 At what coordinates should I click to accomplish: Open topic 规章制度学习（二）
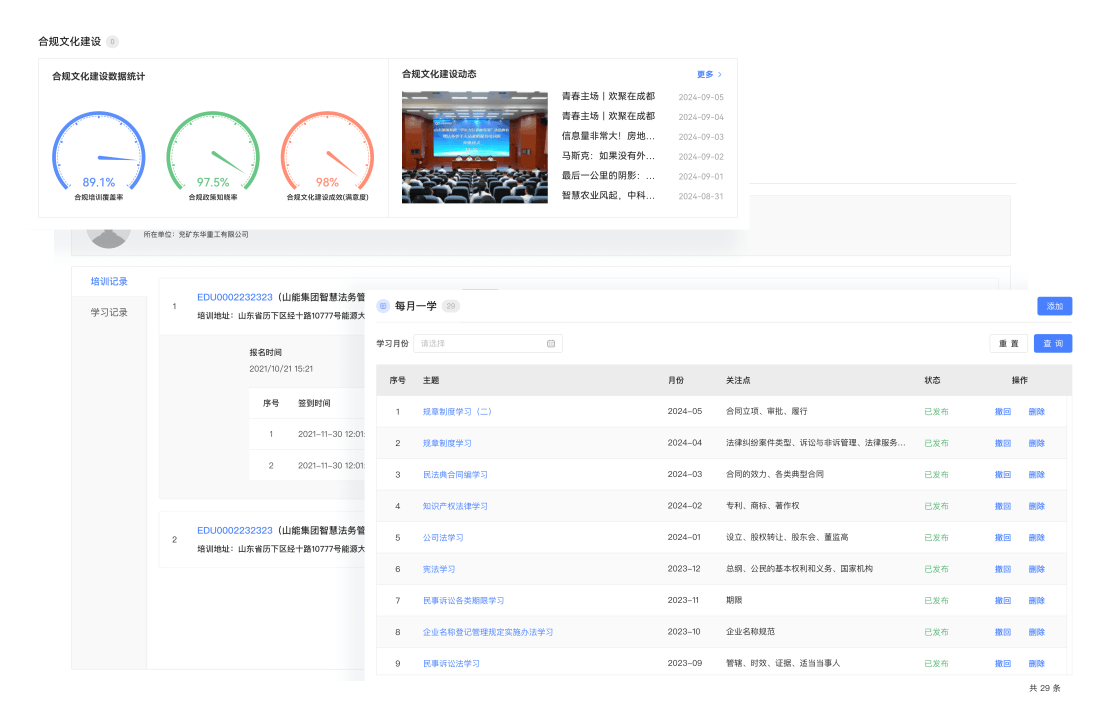[x=457, y=412]
